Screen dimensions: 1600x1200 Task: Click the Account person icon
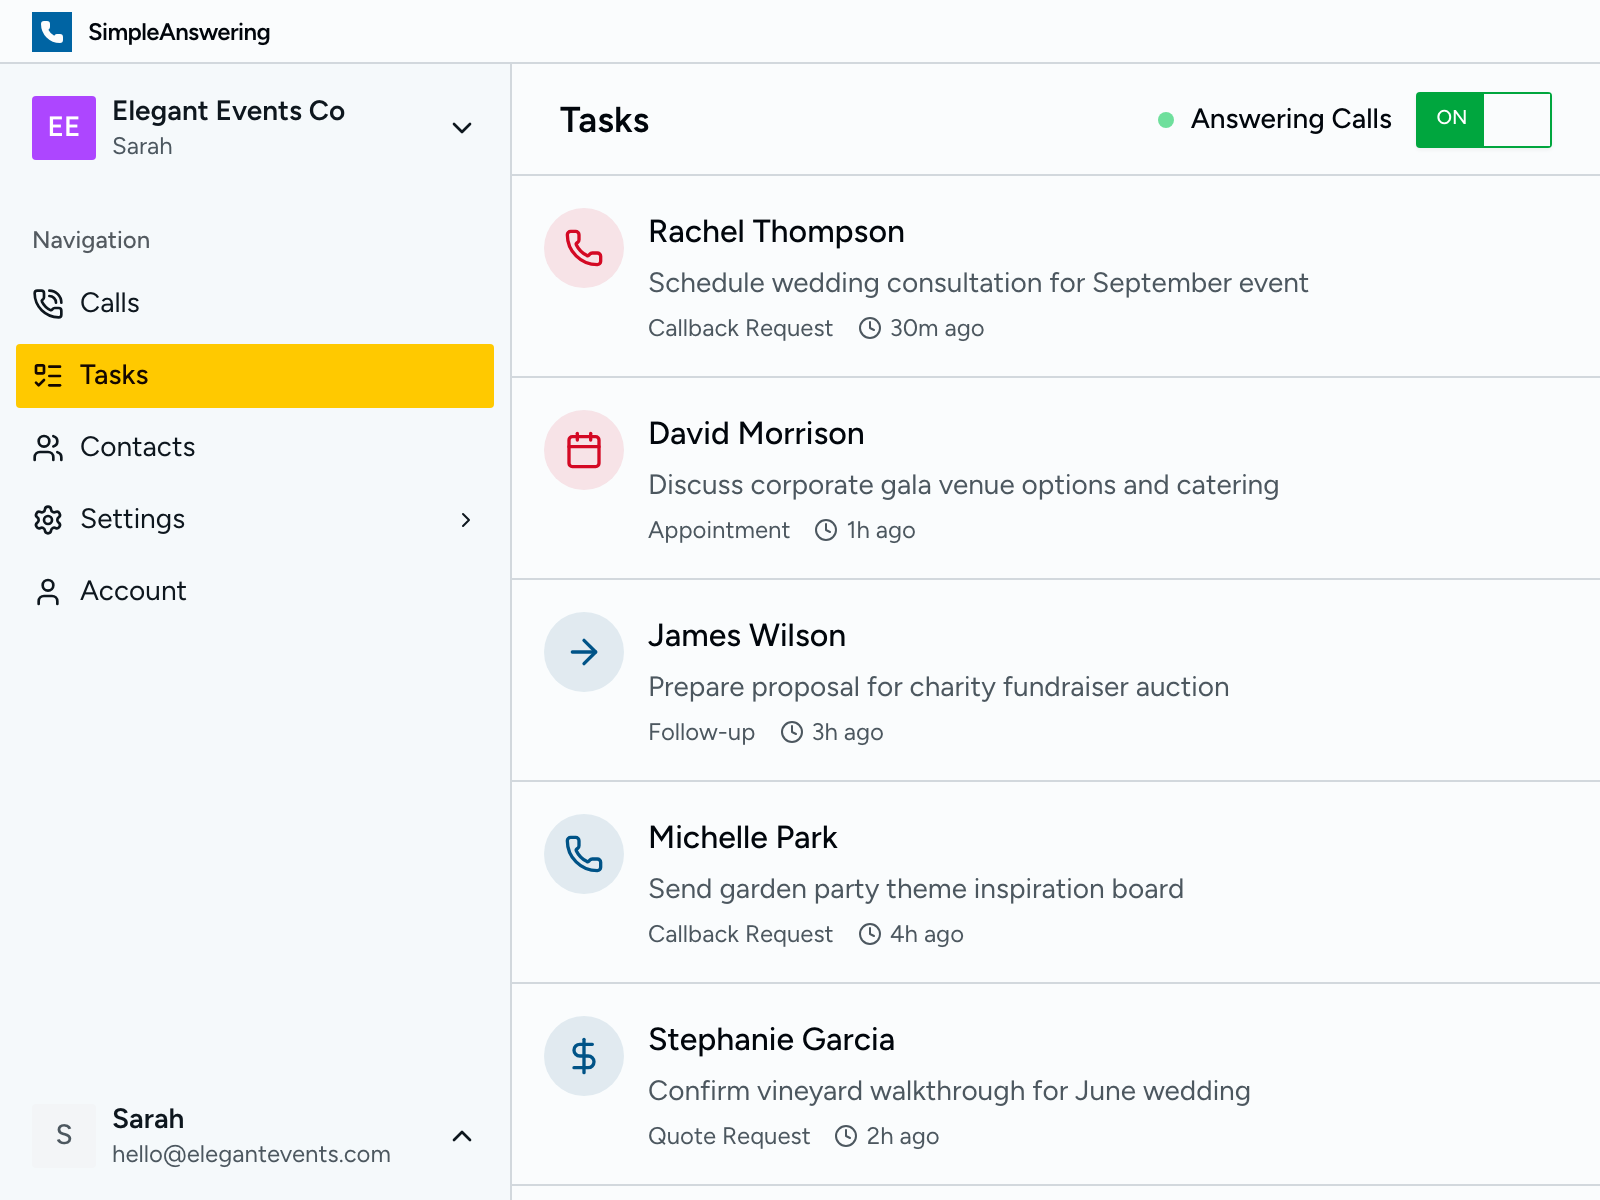click(48, 591)
